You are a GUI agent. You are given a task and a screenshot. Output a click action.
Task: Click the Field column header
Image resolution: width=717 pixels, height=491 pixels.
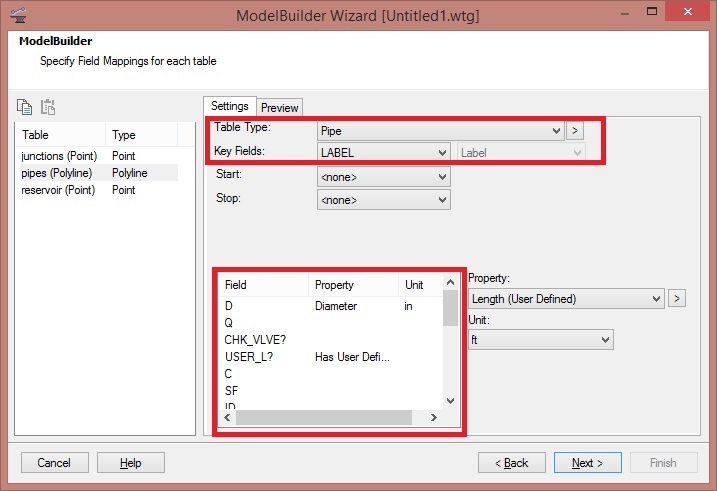263,285
